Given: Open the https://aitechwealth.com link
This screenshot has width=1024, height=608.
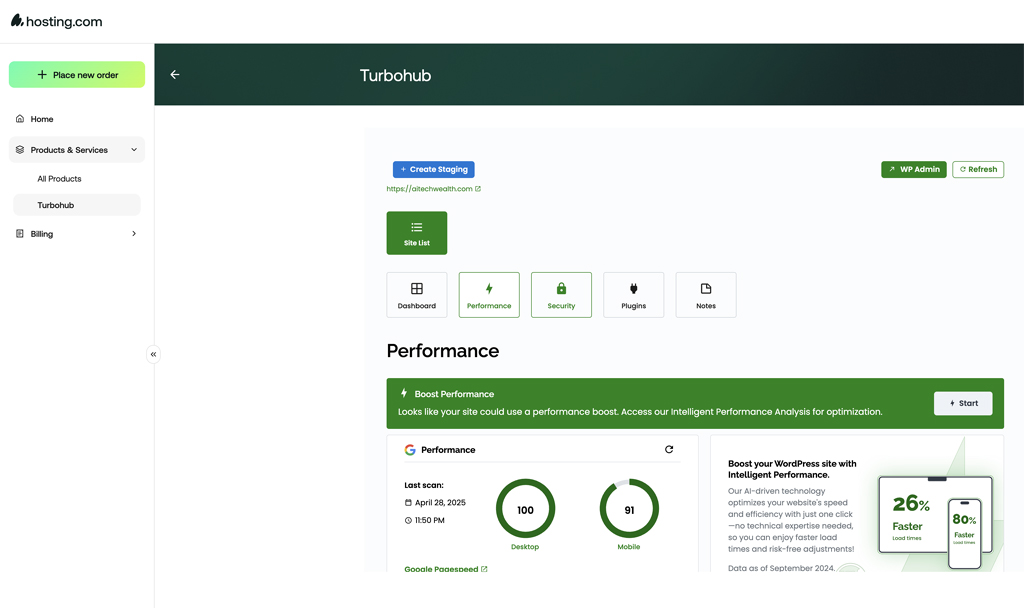Looking at the screenshot, I should pyautogui.click(x=429, y=189).
